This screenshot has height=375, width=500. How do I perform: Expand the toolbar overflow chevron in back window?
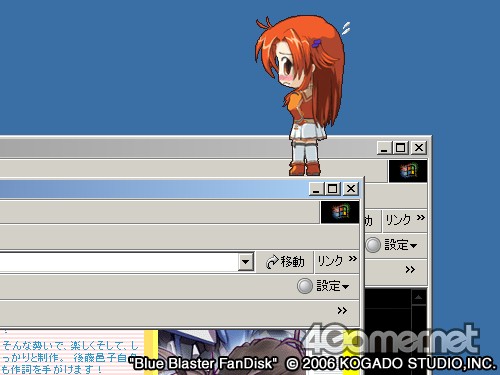click(x=410, y=270)
